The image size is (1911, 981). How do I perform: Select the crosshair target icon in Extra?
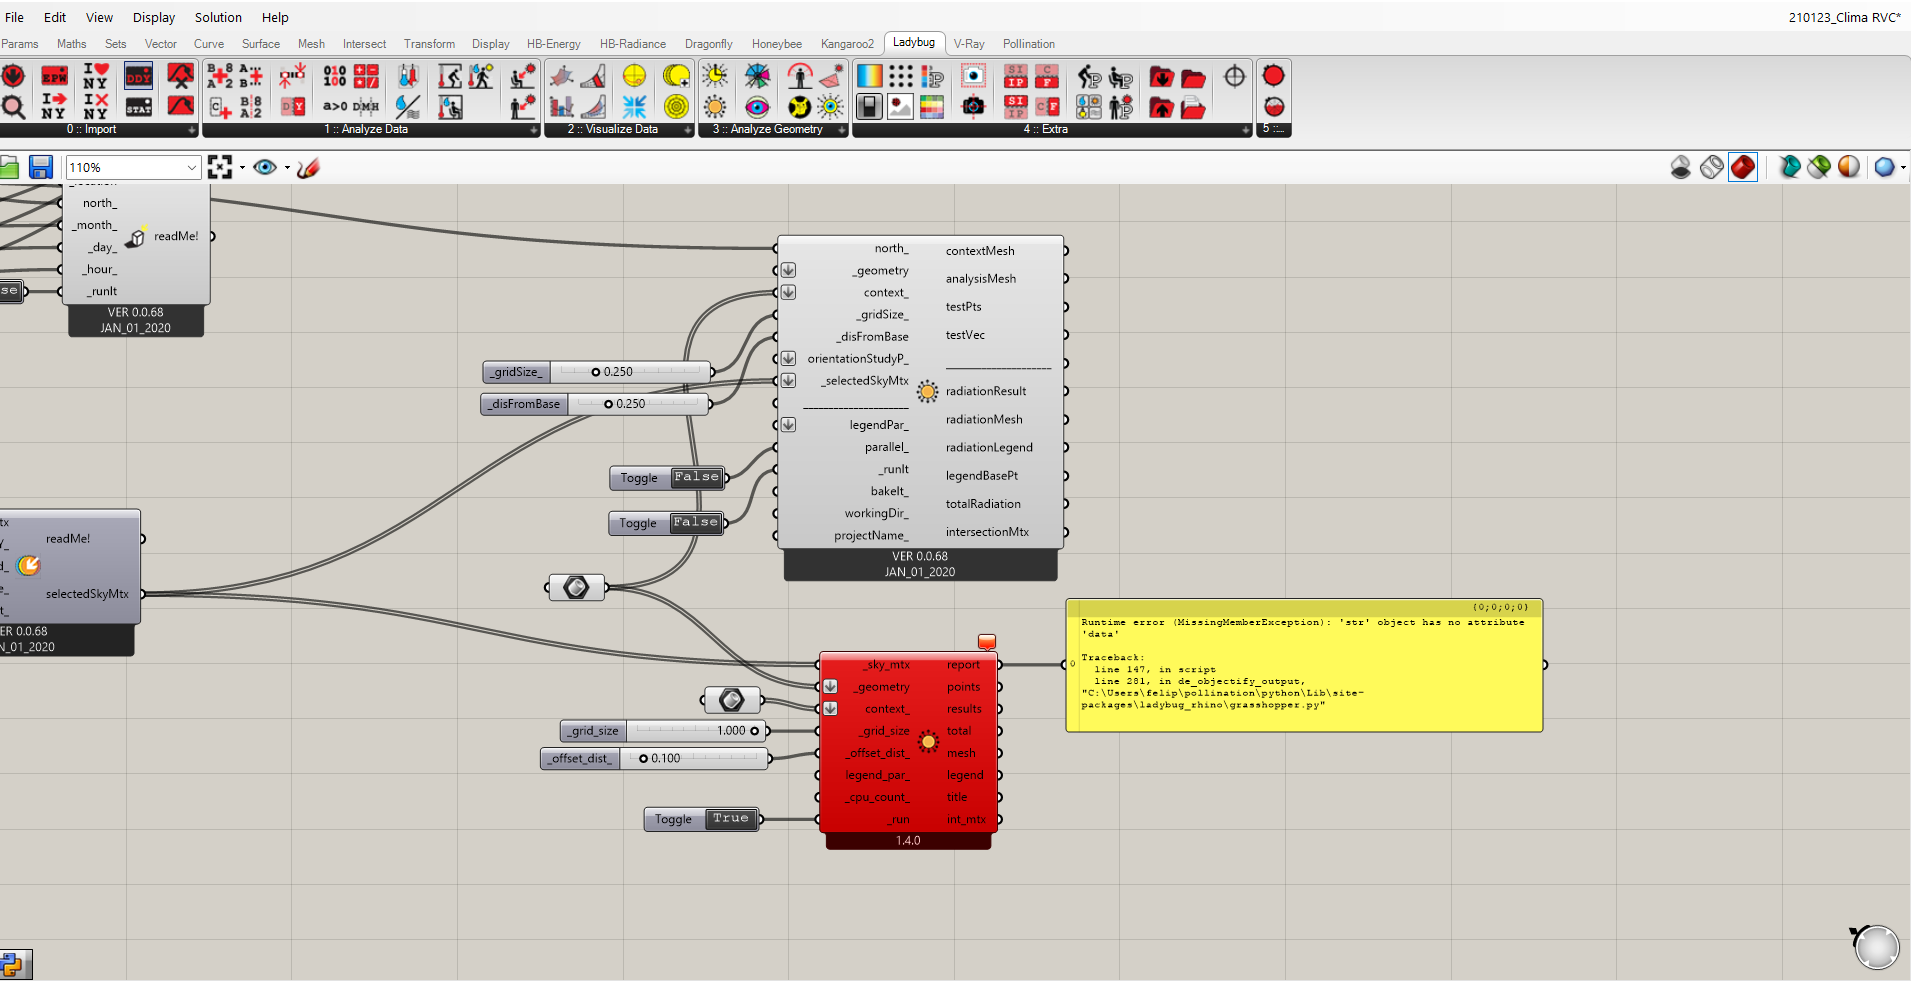click(x=1235, y=76)
